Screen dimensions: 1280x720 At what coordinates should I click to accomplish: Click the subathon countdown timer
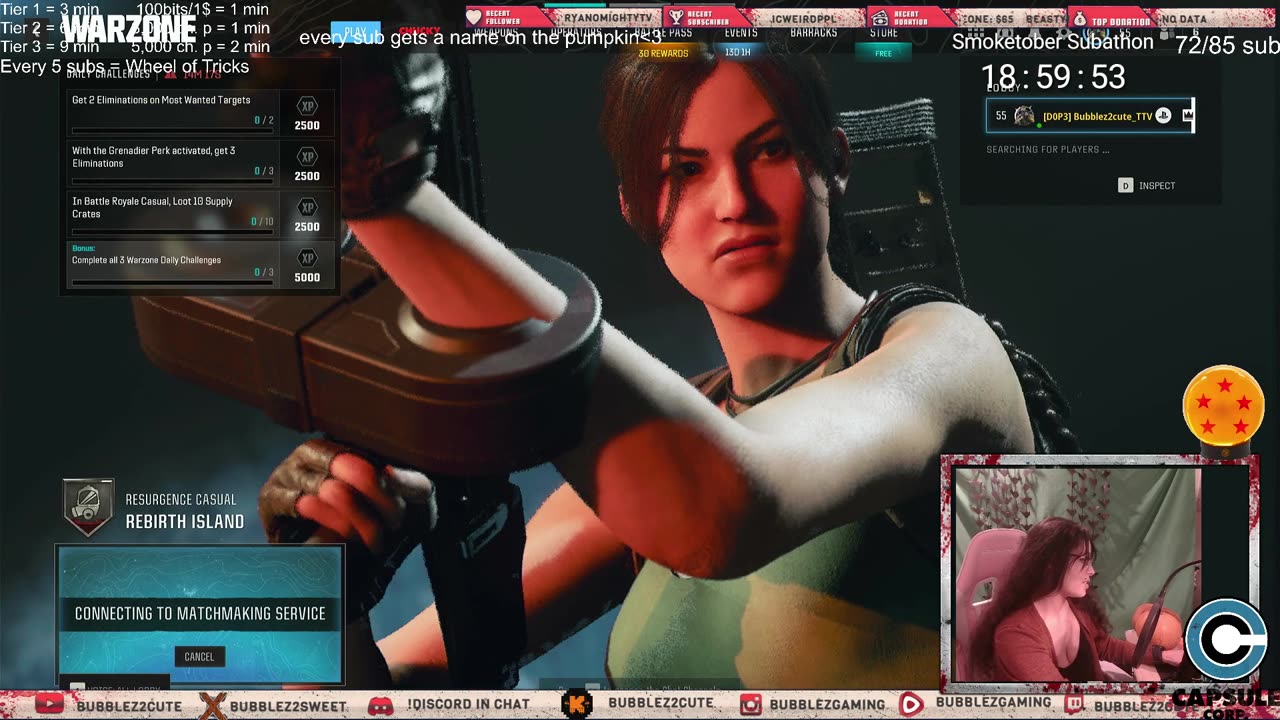pos(1053,77)
